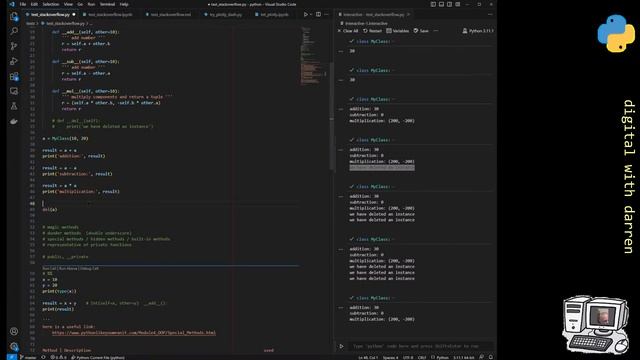Open the Run Python File dropdown arrow
The height and width of the screenshot is (360, 640).
point(311,14)
